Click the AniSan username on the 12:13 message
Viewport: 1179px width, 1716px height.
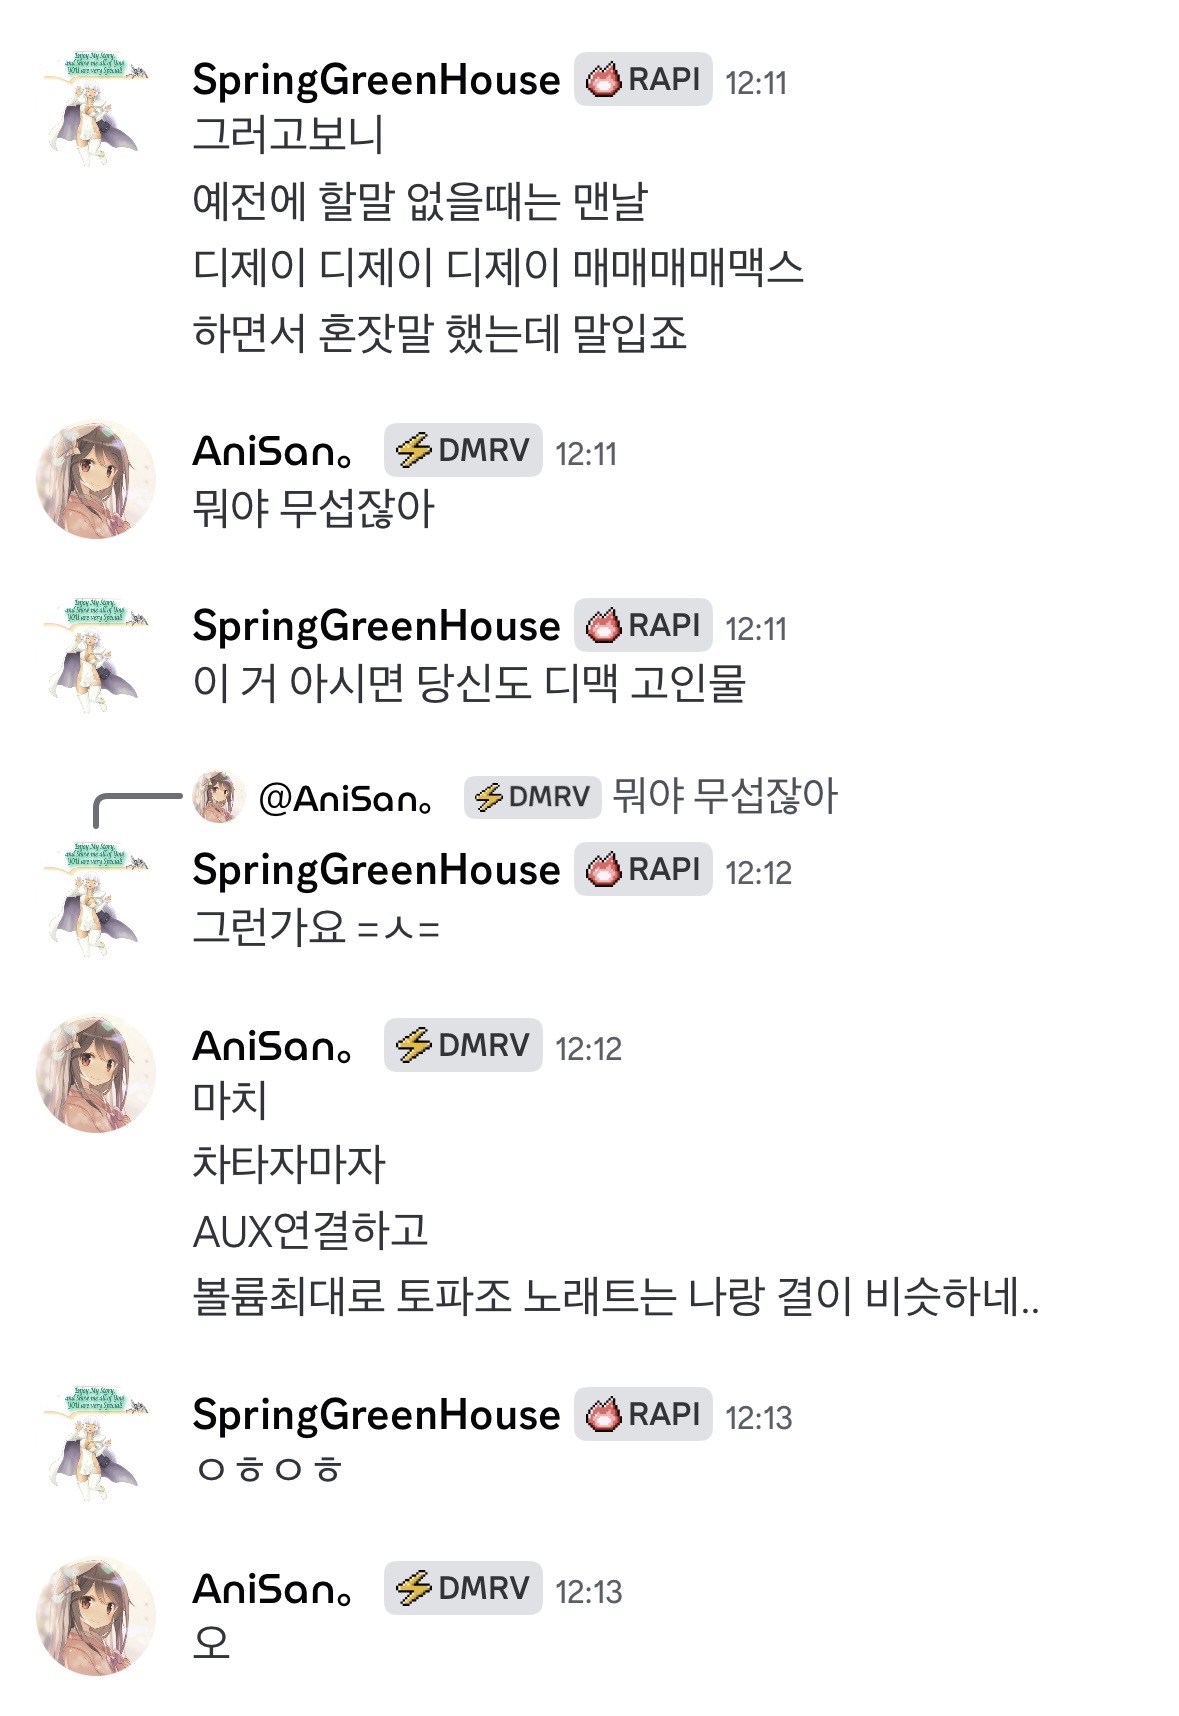tap(272, 1589)
